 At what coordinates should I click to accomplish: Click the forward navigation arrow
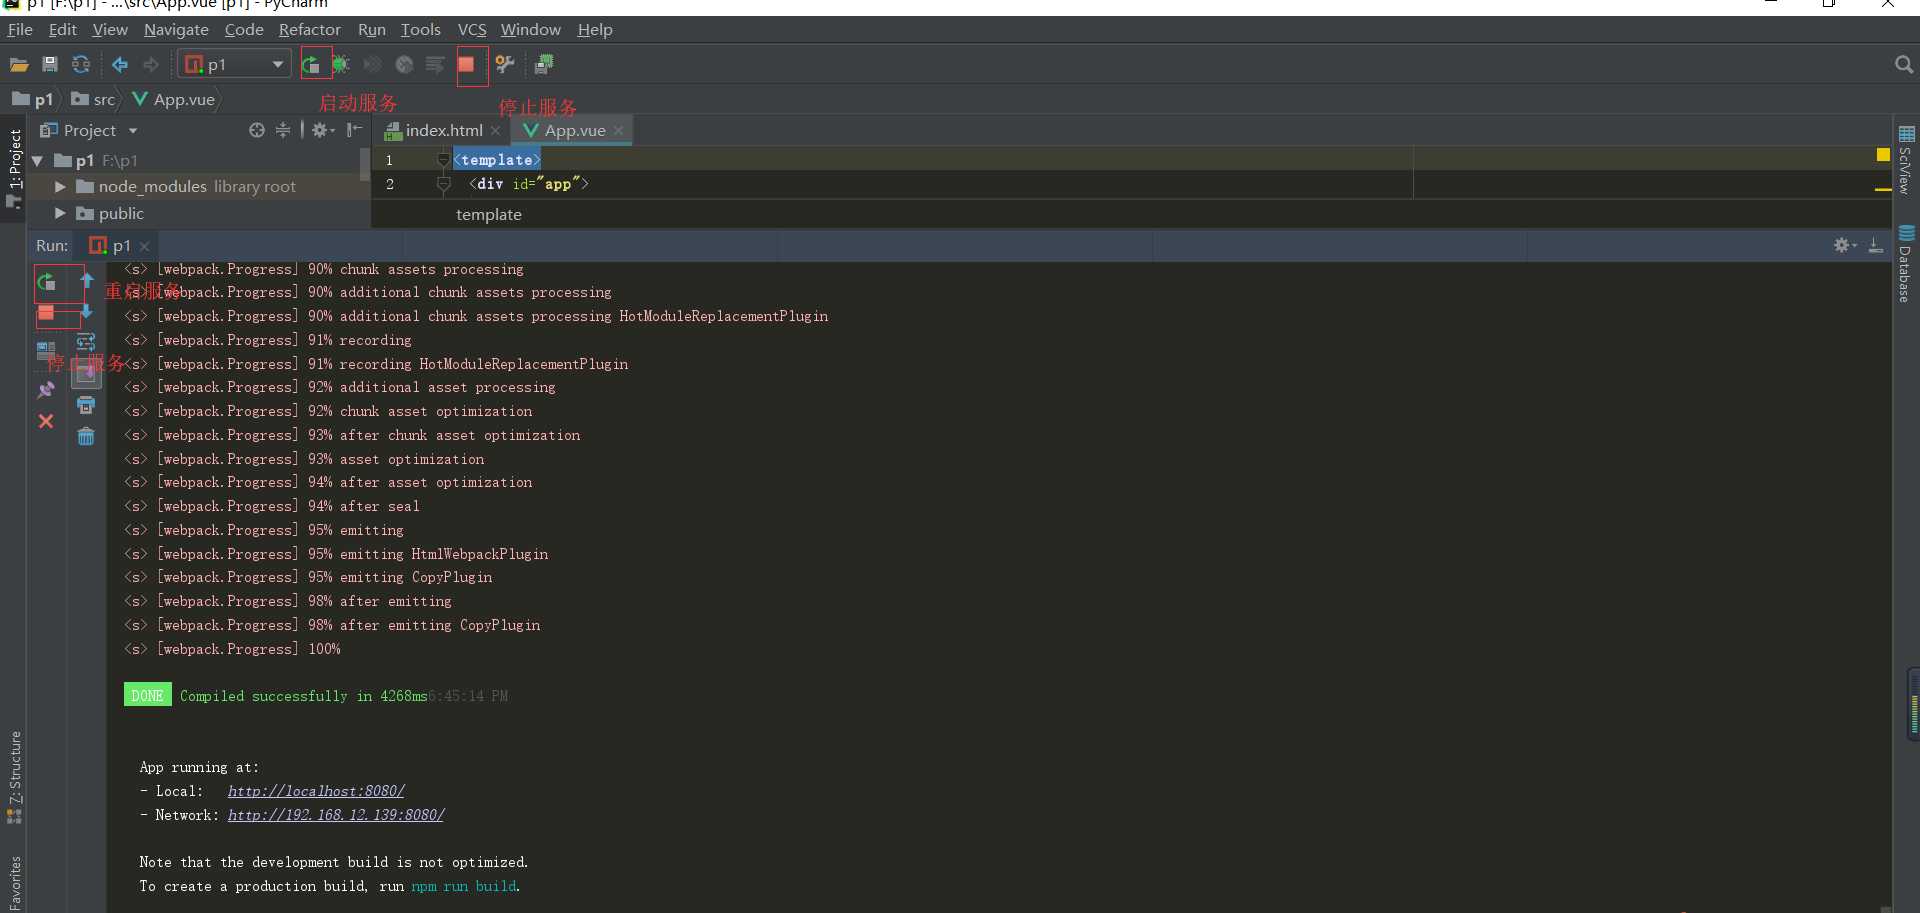point(151,65)
